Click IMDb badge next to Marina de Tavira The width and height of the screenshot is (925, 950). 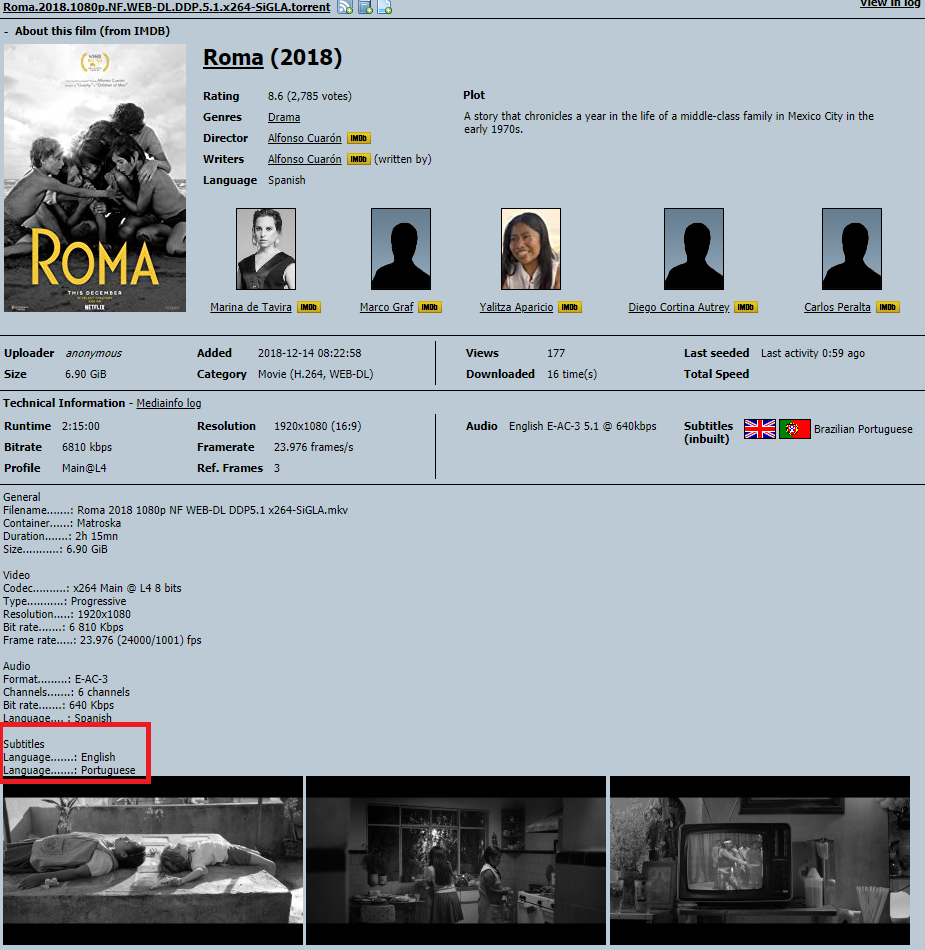pos(309,307)
